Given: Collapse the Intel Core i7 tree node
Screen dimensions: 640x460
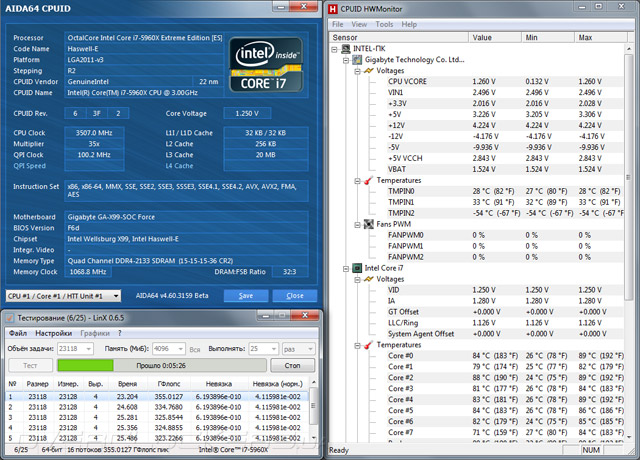Looking at the screenshot, I should point(346,269).
